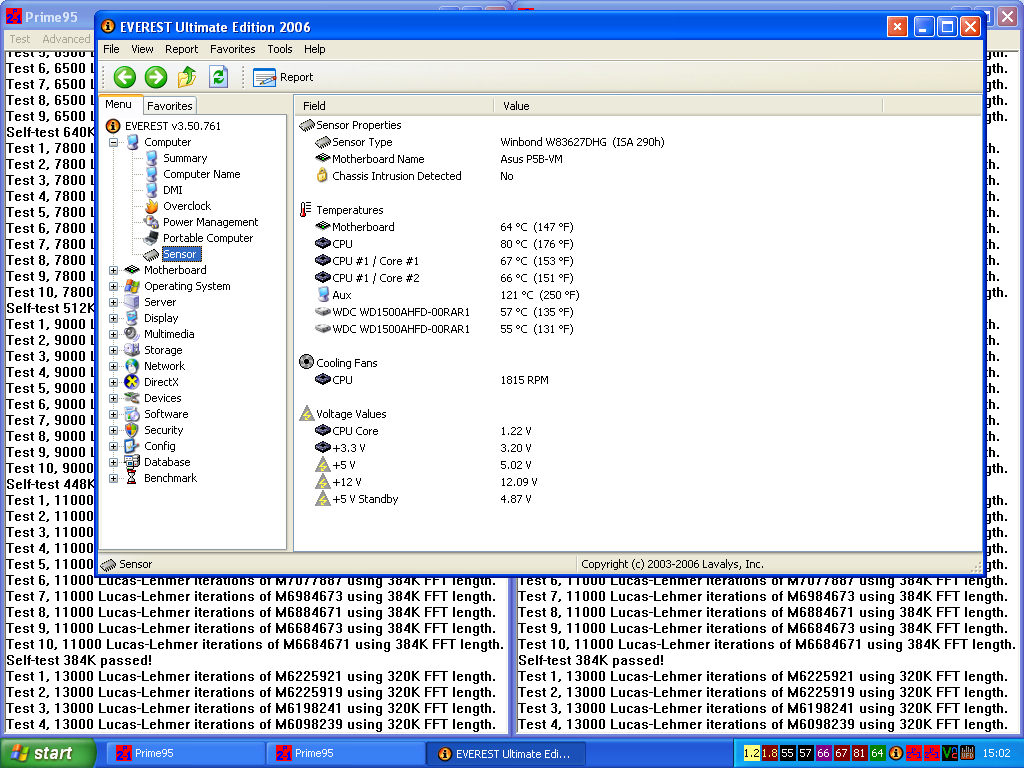Expand the Motherboard tree node
Viewport: 1024px width, 768px height.
point(114,270)
